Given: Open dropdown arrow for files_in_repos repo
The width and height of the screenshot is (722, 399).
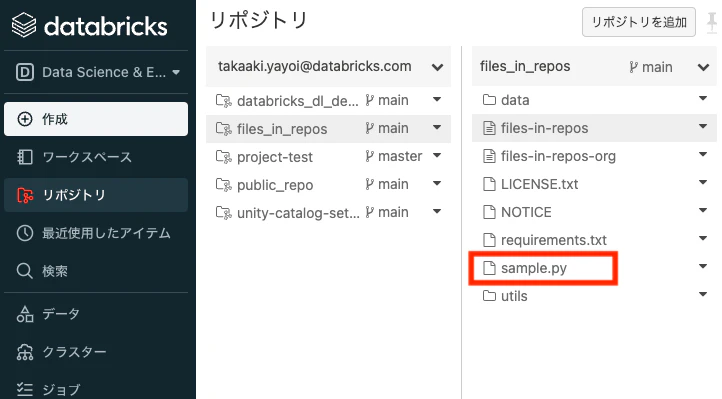Looking at the screenshot, I should [x=437, y=127].
